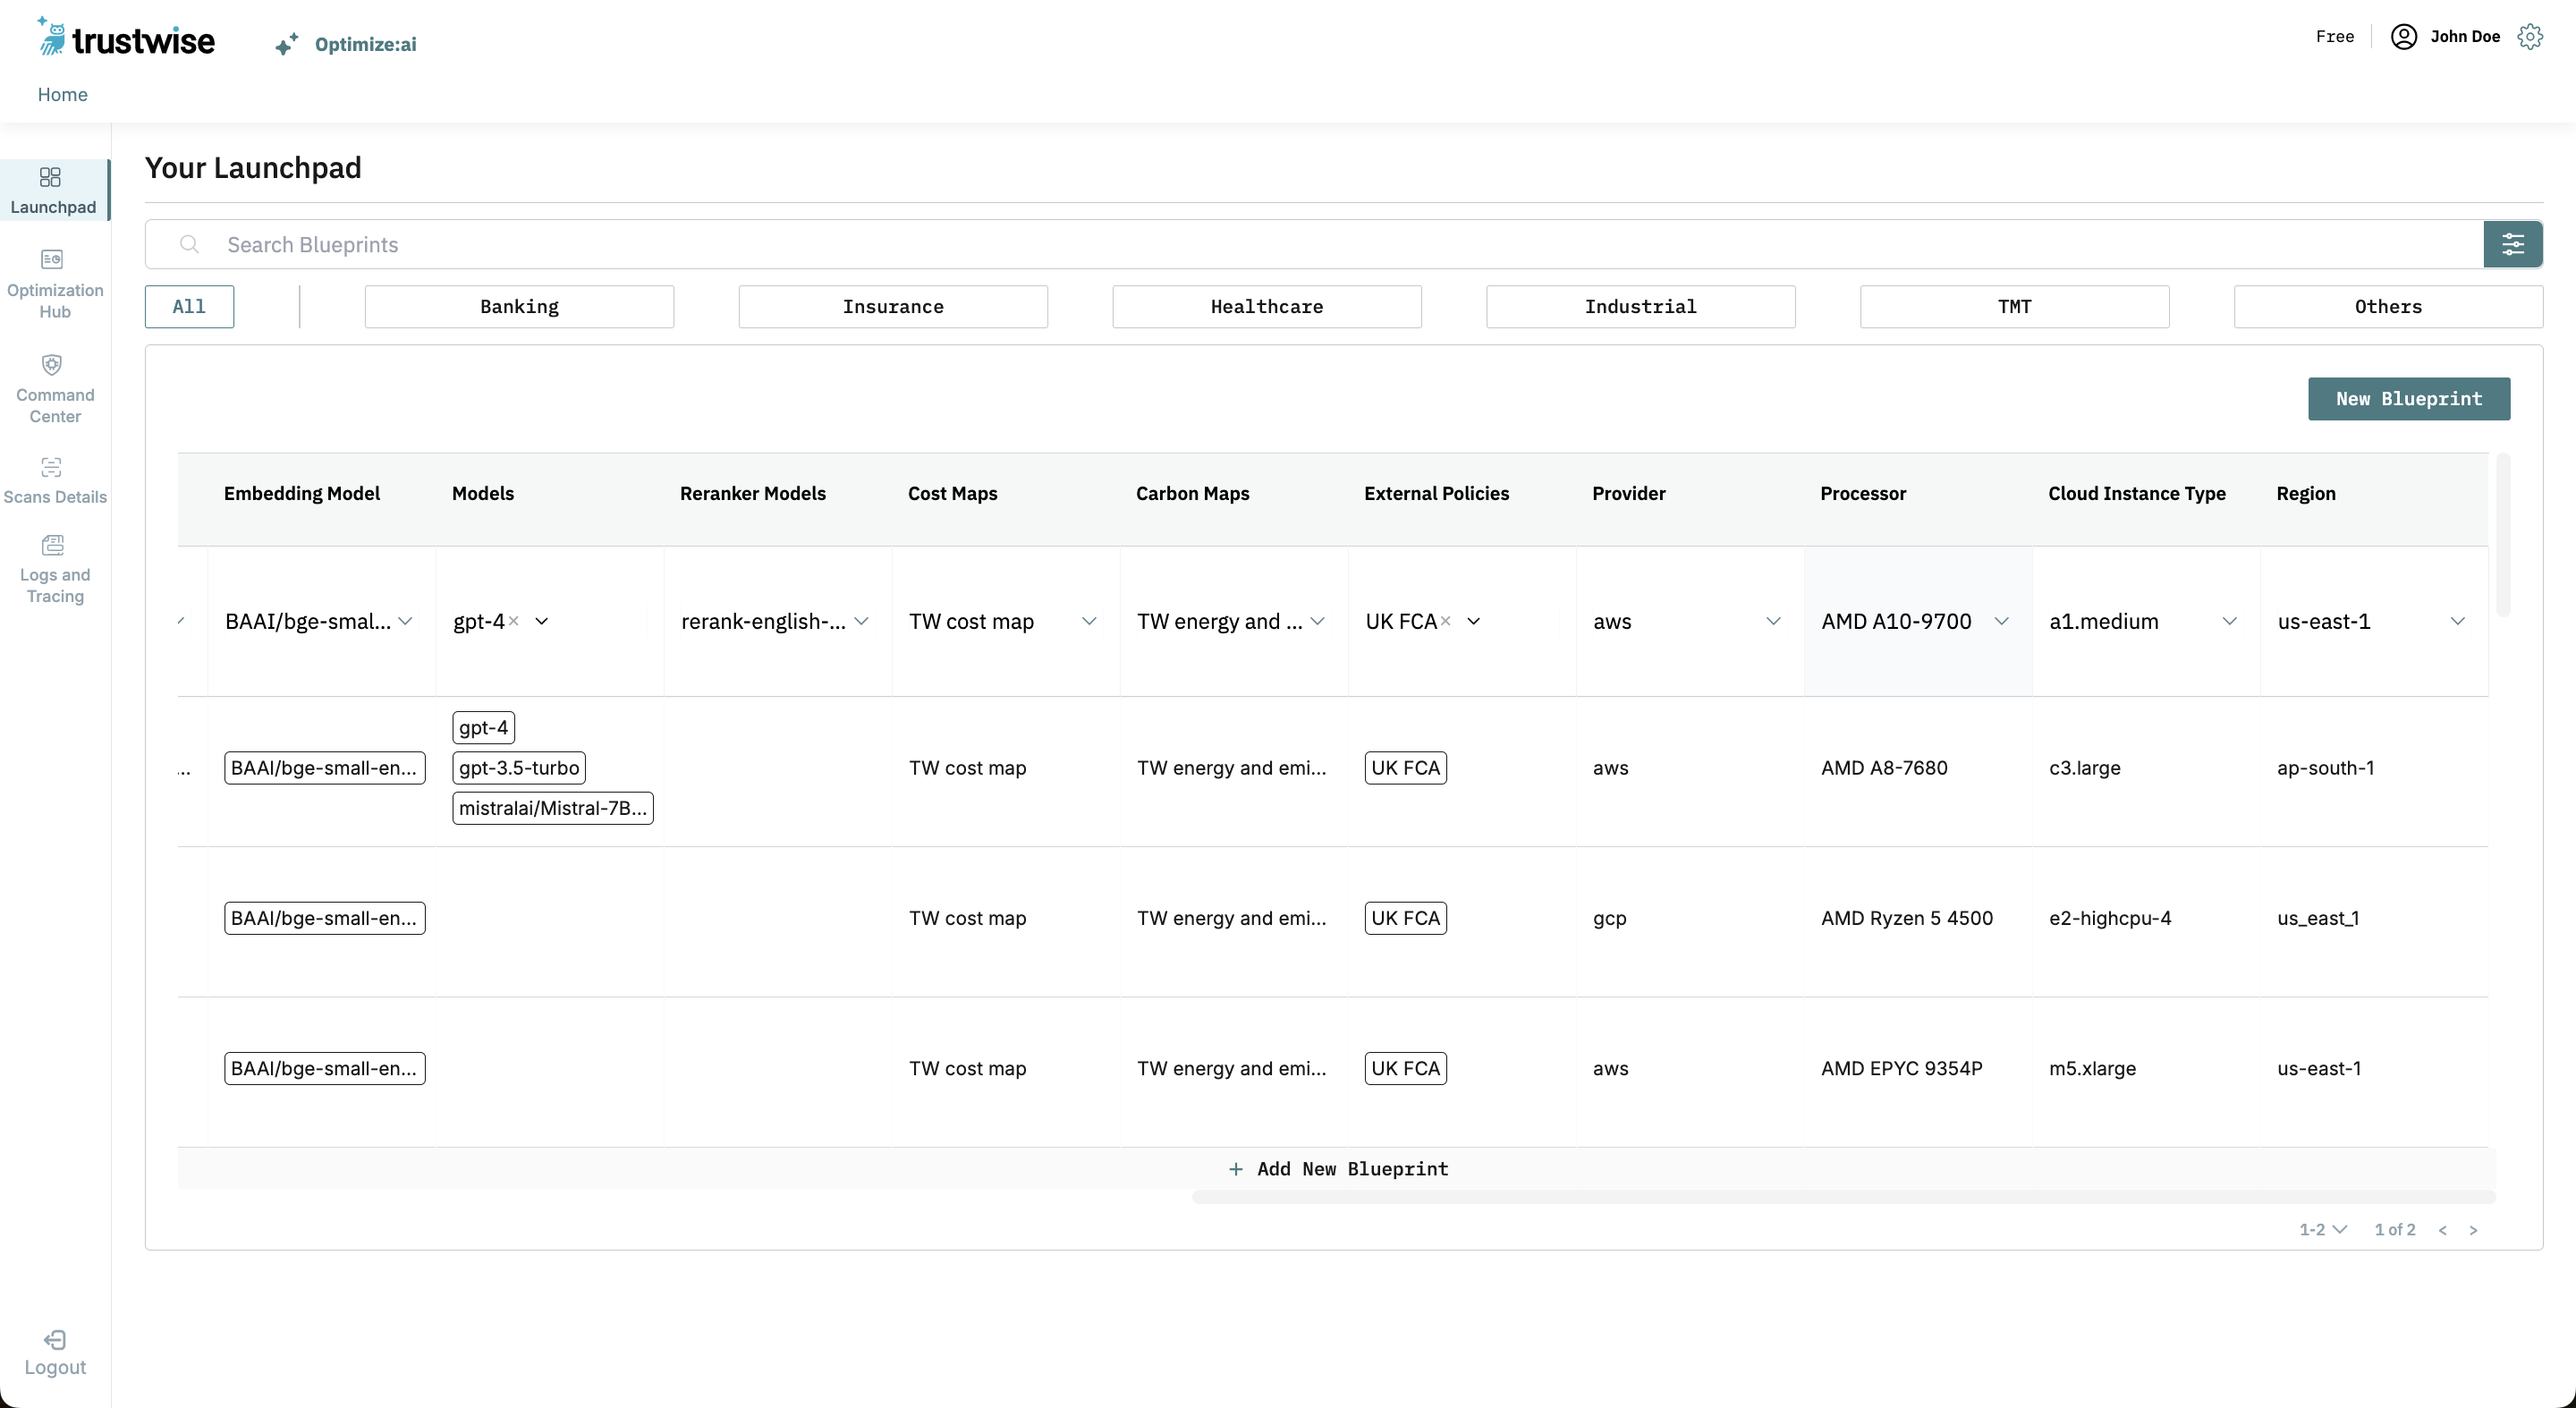
Task: Remove gpt-4 tag from Models field
Action: (513, 621)
